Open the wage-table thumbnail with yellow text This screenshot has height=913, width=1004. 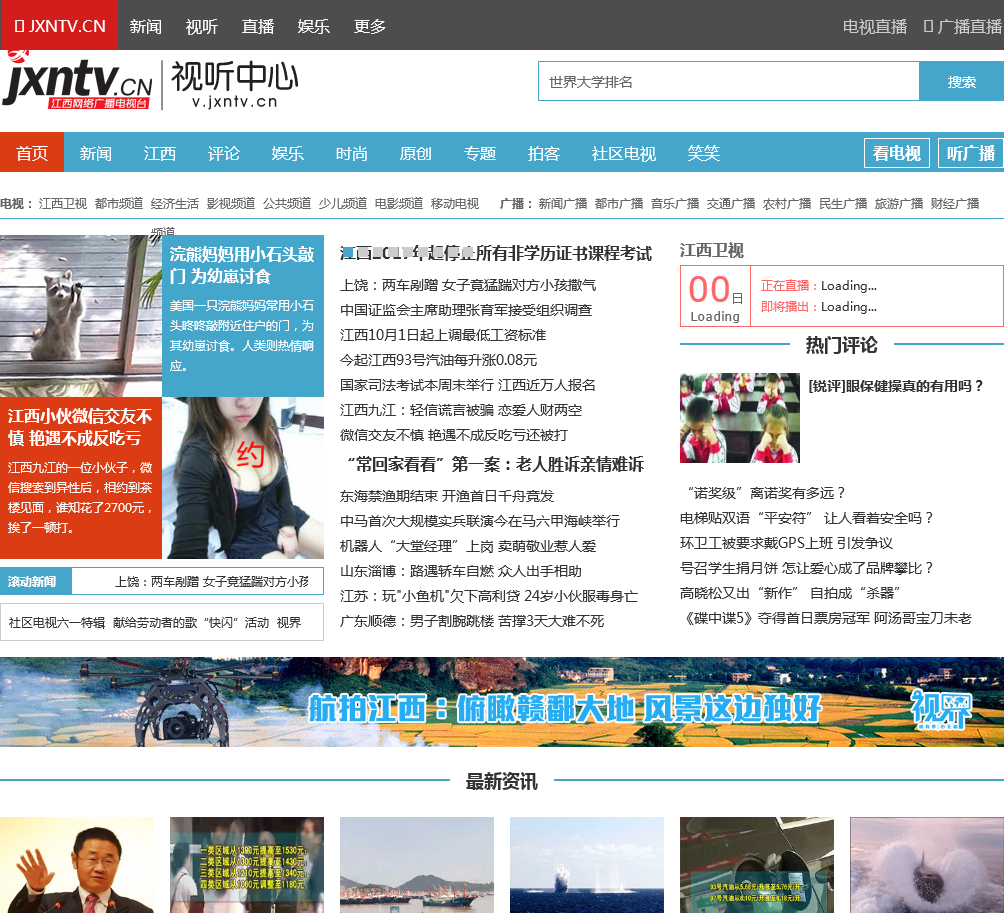coord(247,865)
